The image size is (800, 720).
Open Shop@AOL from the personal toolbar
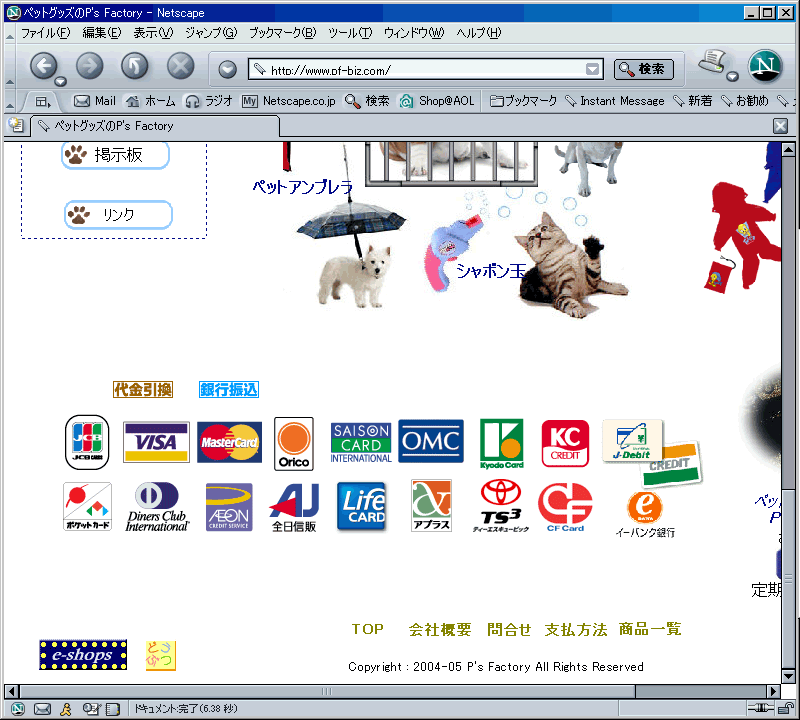[x=437, y=101]
